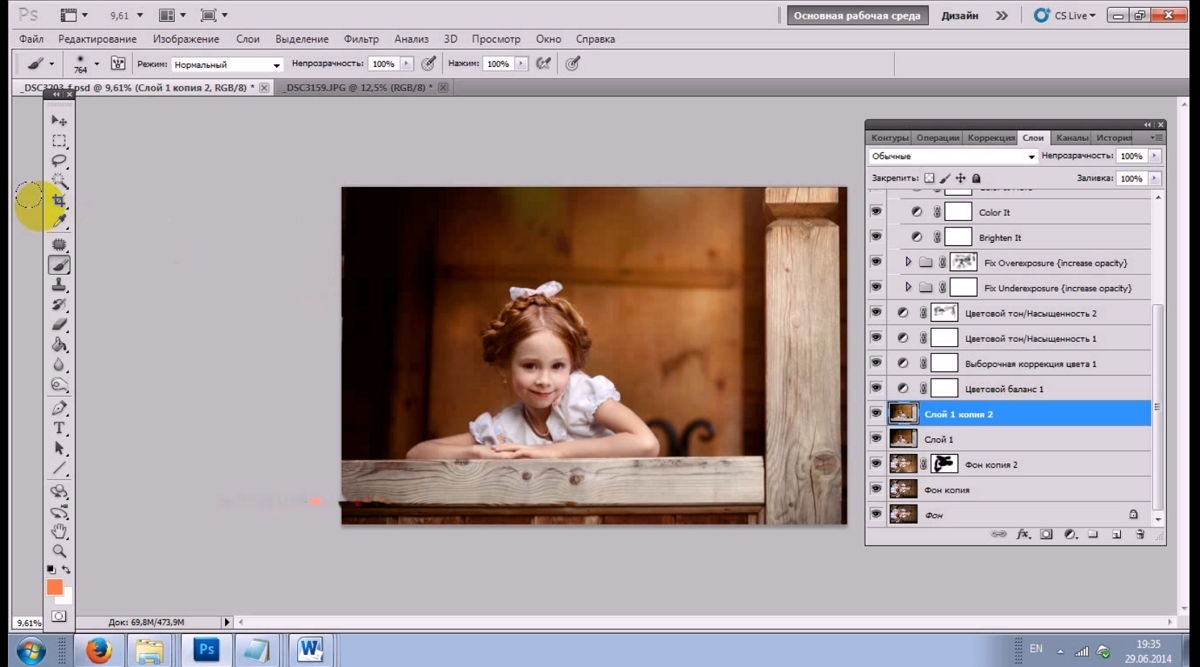Add a layer style with fx icon

[x=1023, y=535]
